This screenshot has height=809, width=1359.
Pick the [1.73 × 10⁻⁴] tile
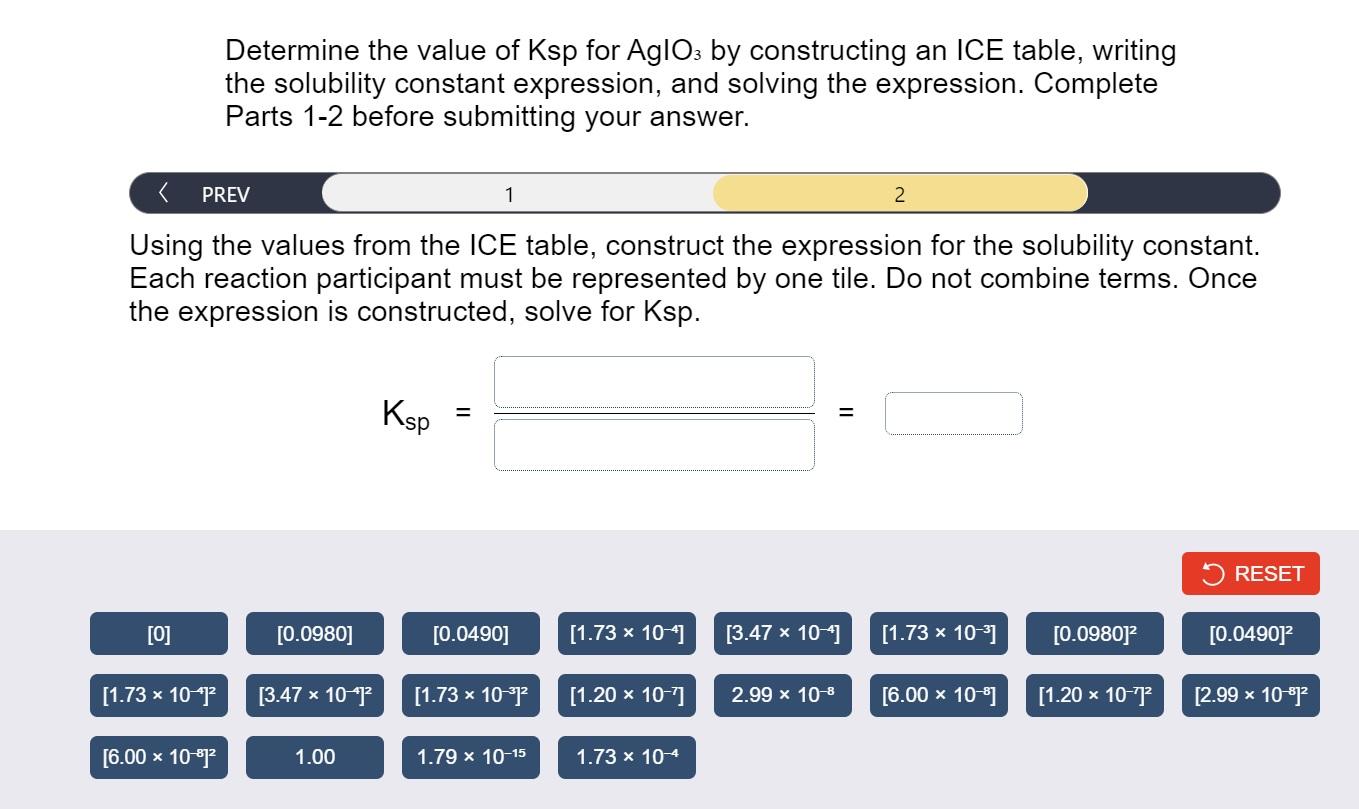(x=626, y=633)
